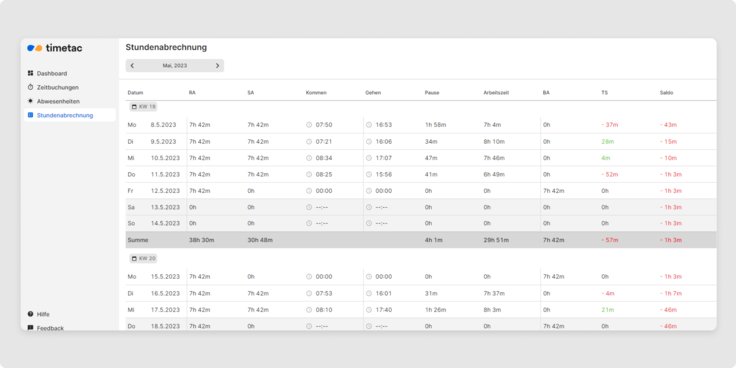
Task: Click the Hilfe question mark icon
Action: click(x=31, y=314)
